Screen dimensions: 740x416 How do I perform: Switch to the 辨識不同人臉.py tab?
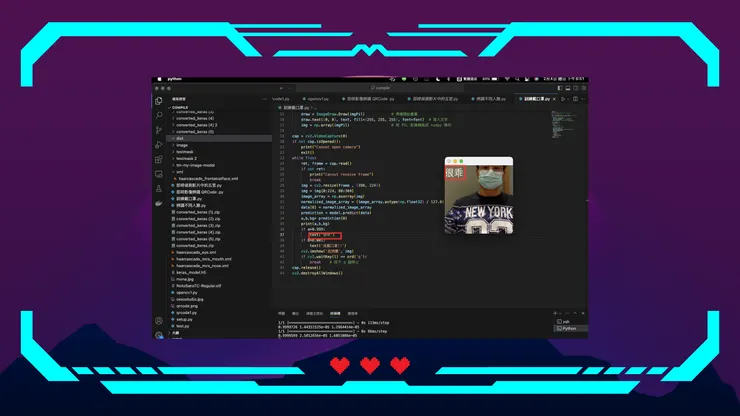[x=489, y=99]
